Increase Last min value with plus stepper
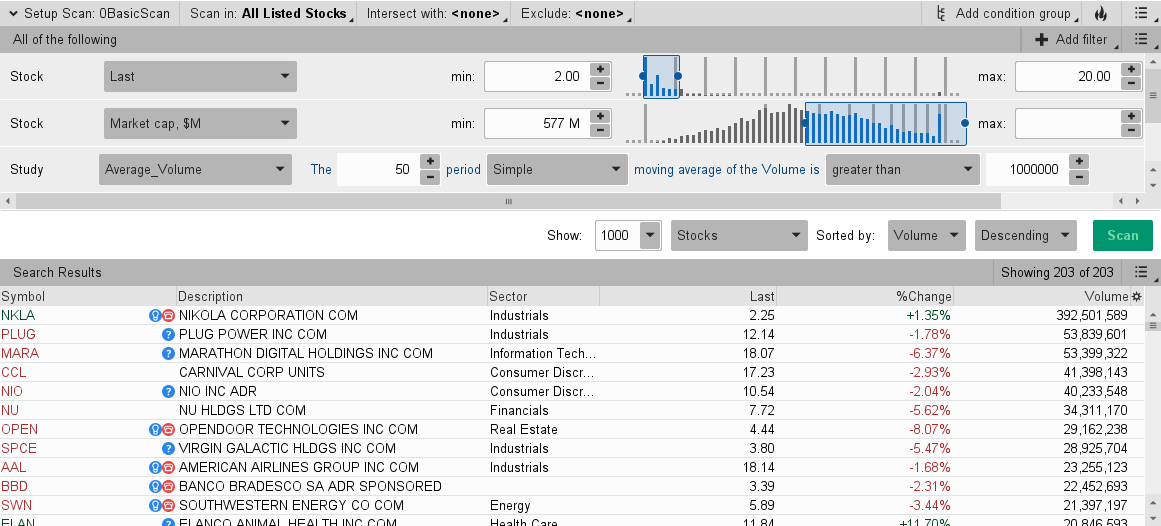The height and width of the screenshot is (526, 1161). click(x=600, y=69)
